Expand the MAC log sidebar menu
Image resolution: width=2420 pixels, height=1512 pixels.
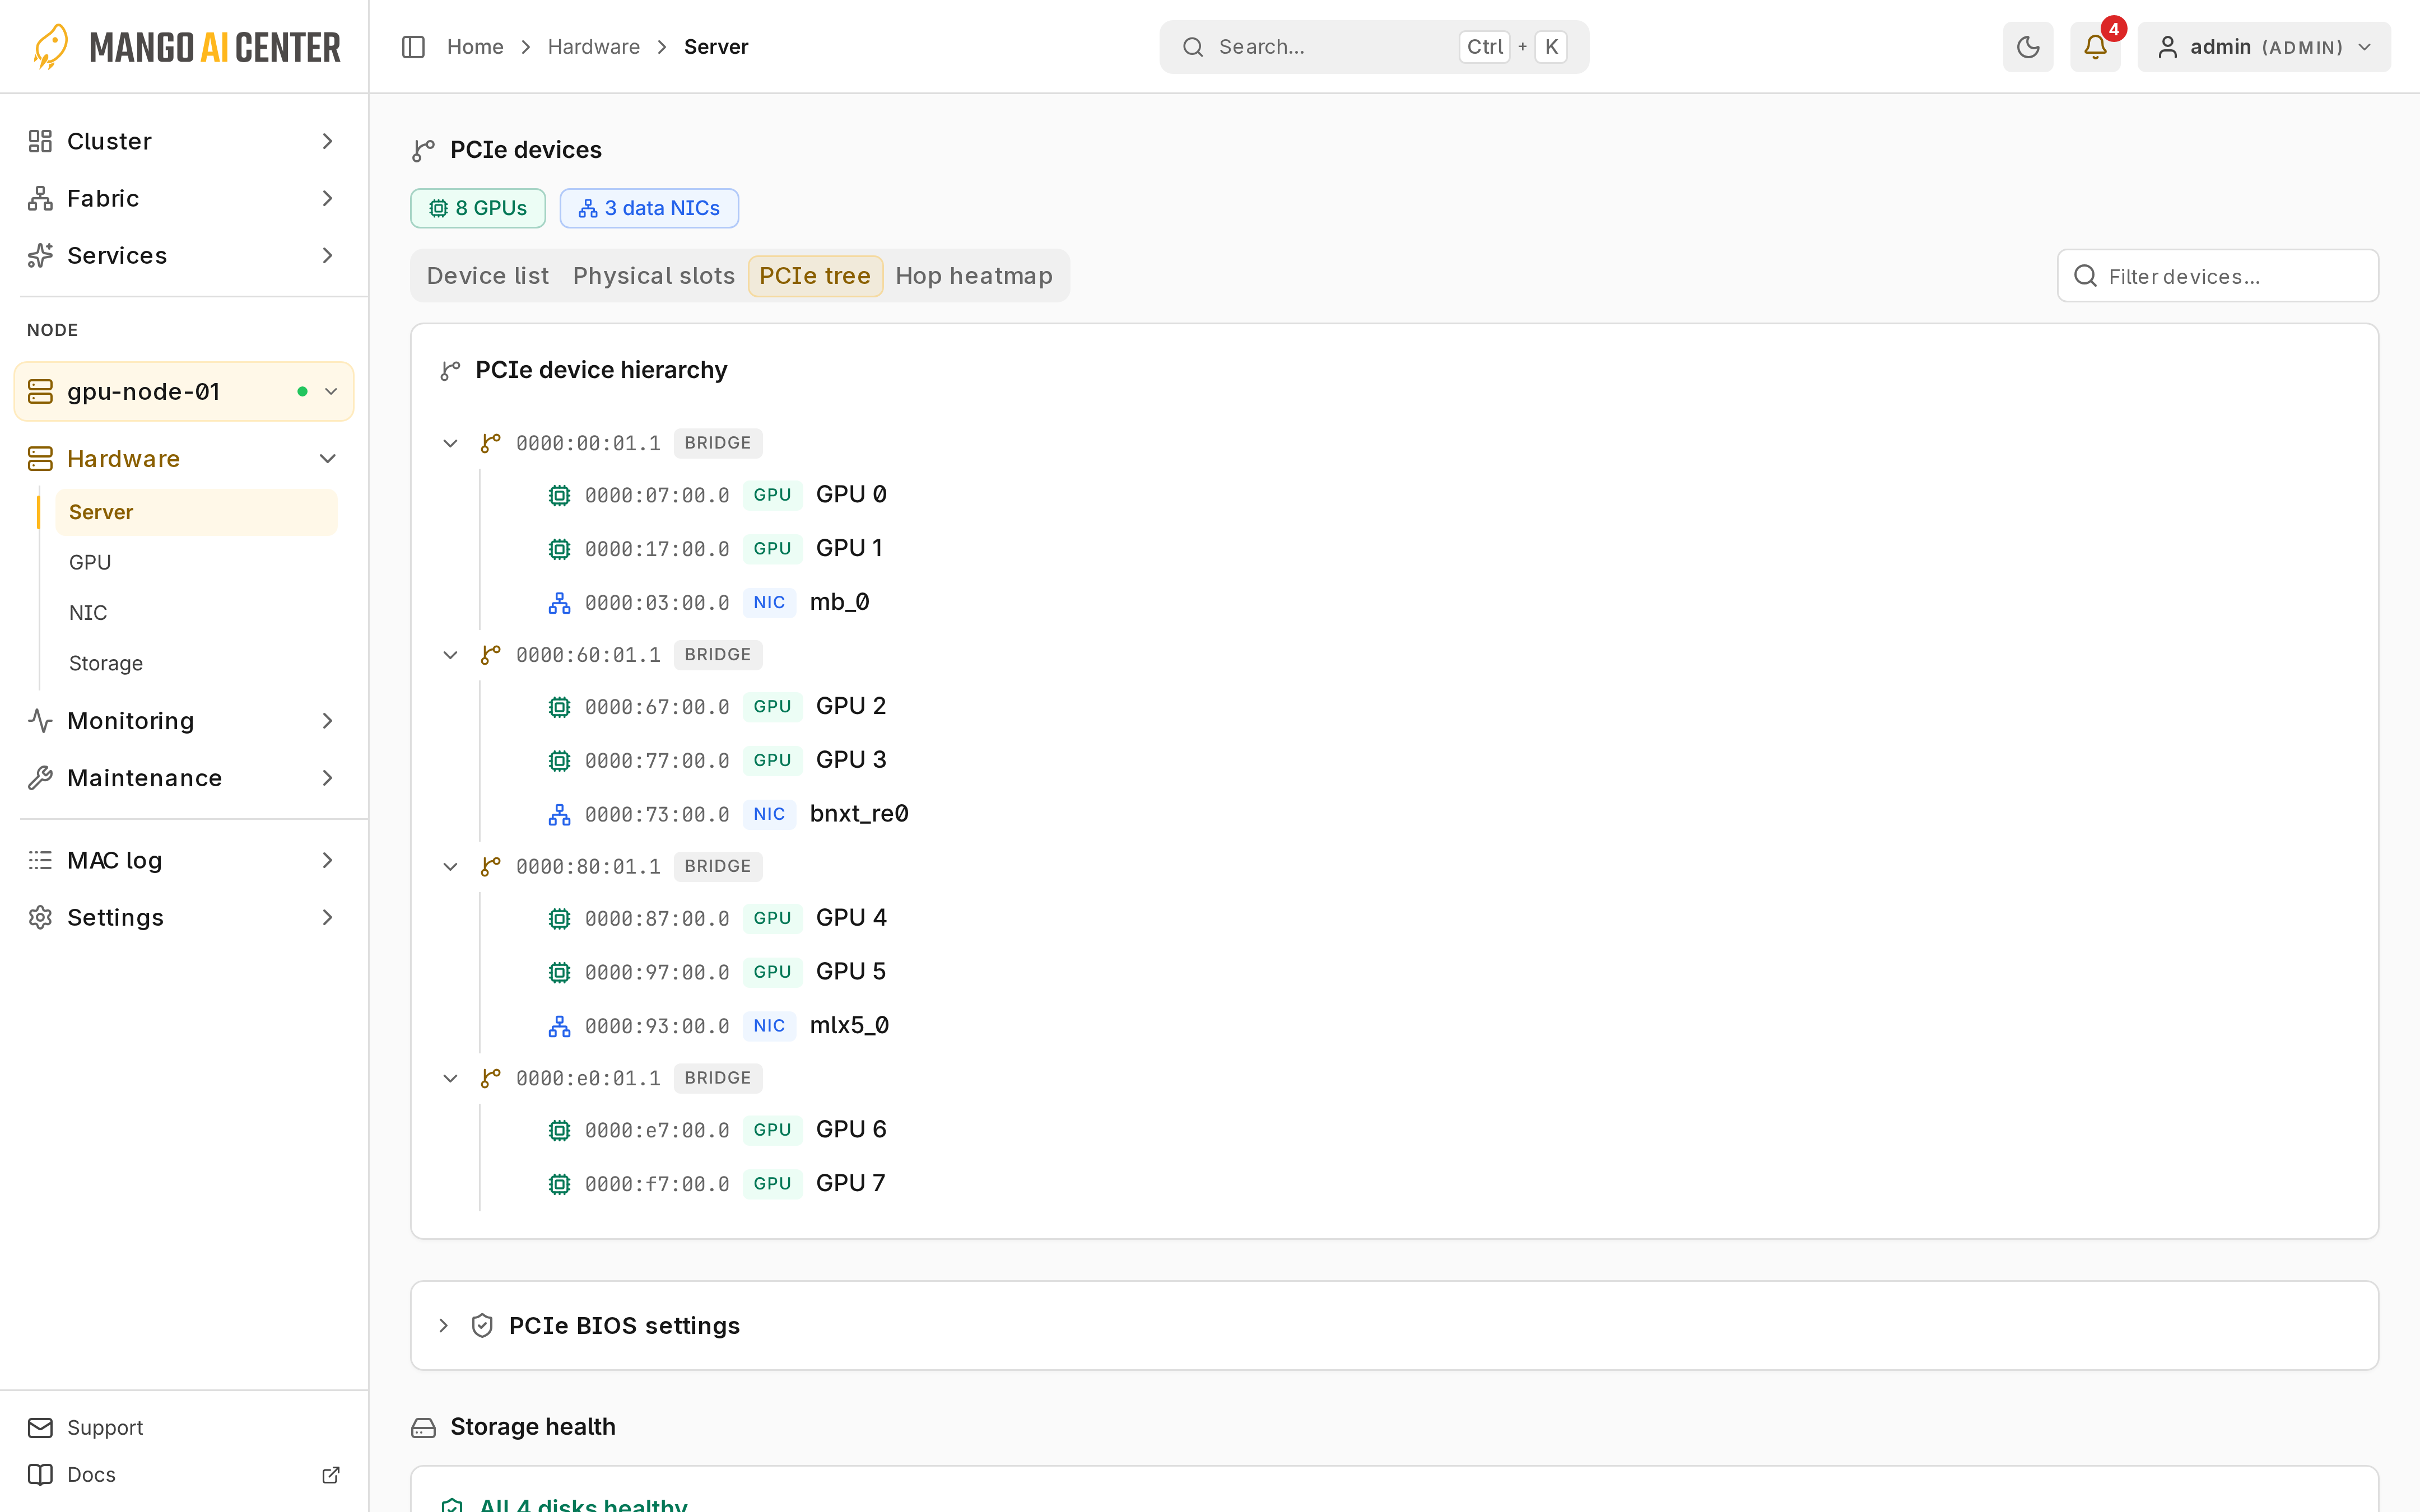coord(184,861)
